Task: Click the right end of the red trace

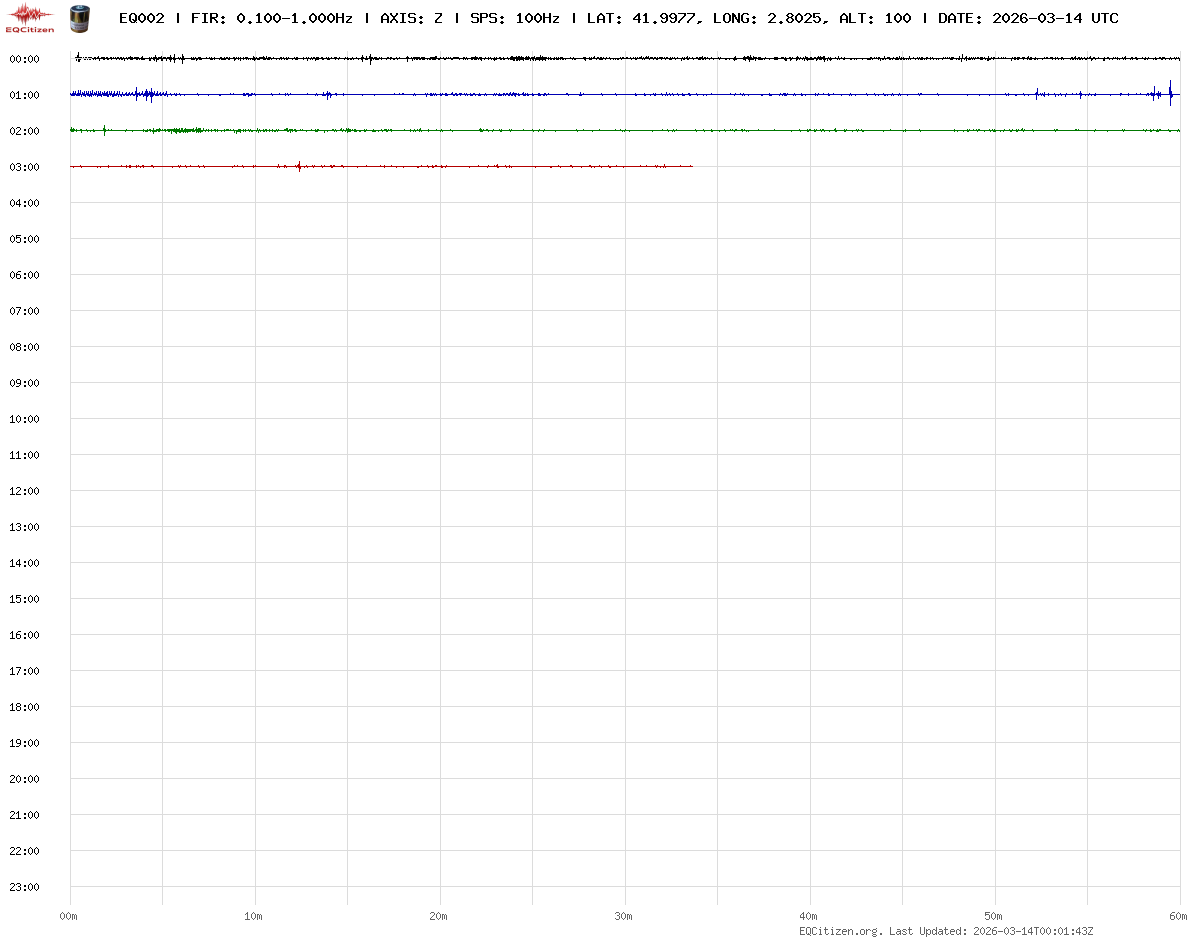Action: [x=691, y=166]
